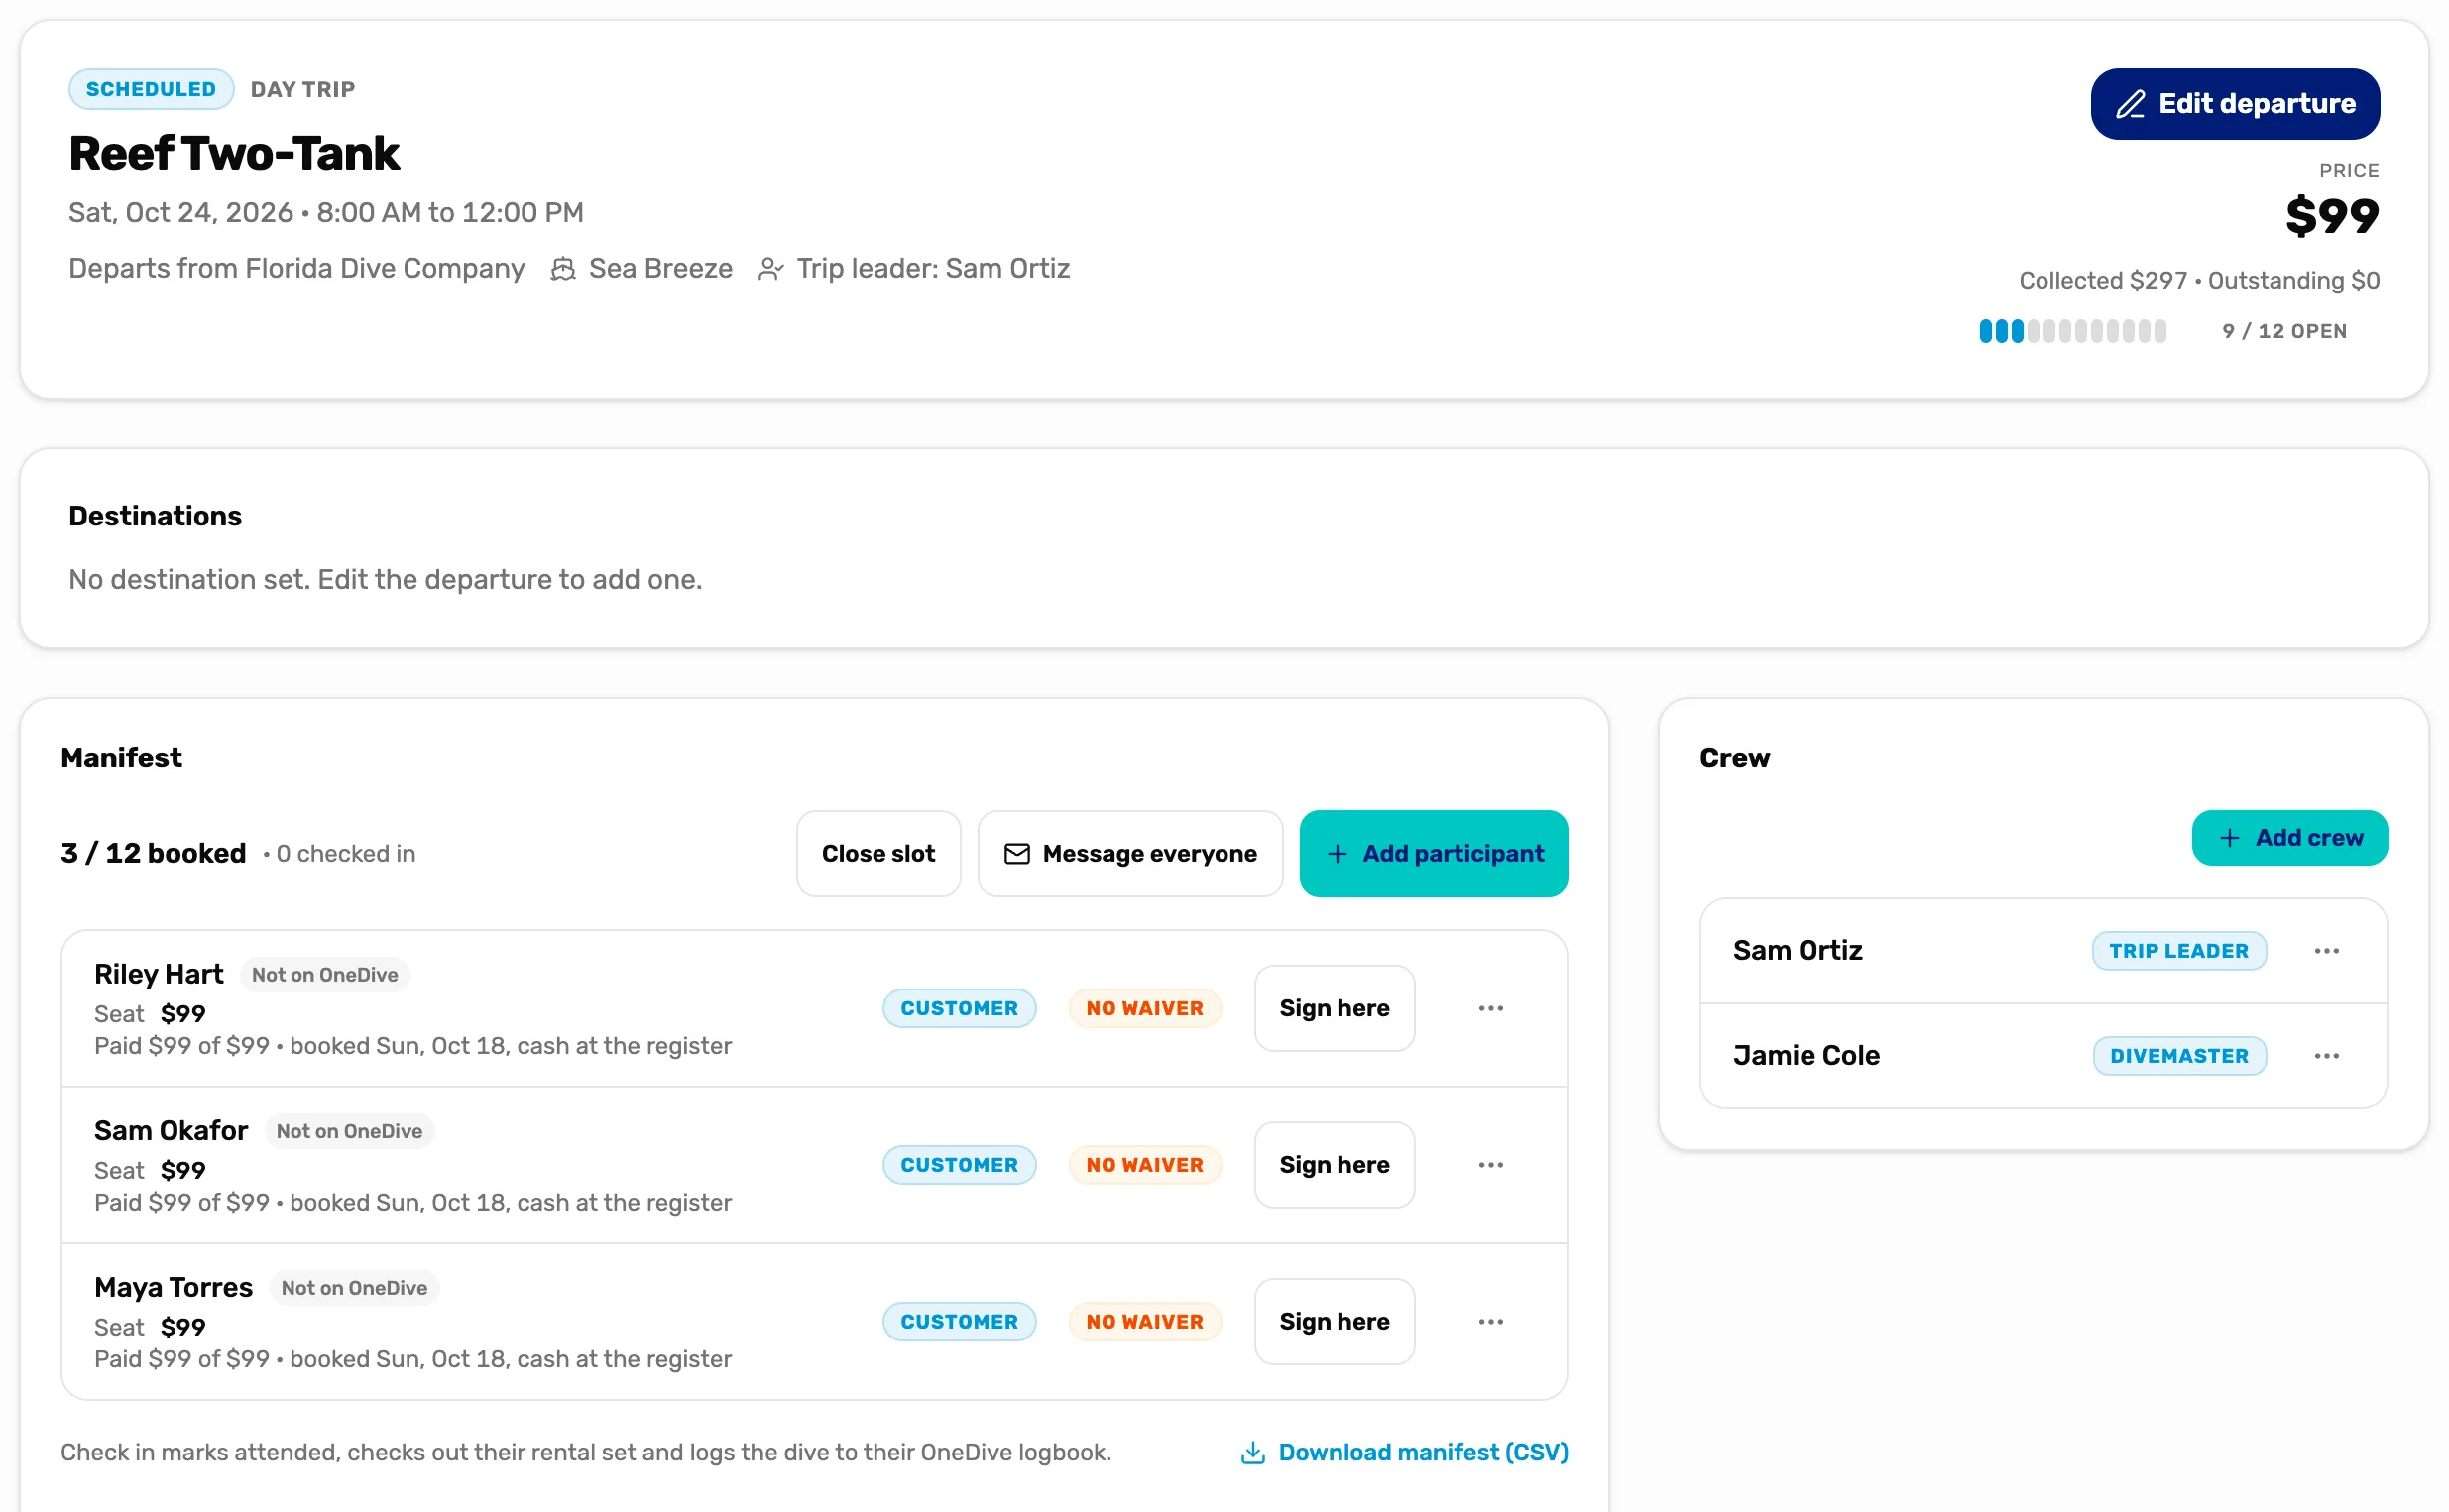Image resolution: width=2449 pixels, height=1512 pixels.
Task: Click the seat capacity progress bar
Action: [2072, 331]
